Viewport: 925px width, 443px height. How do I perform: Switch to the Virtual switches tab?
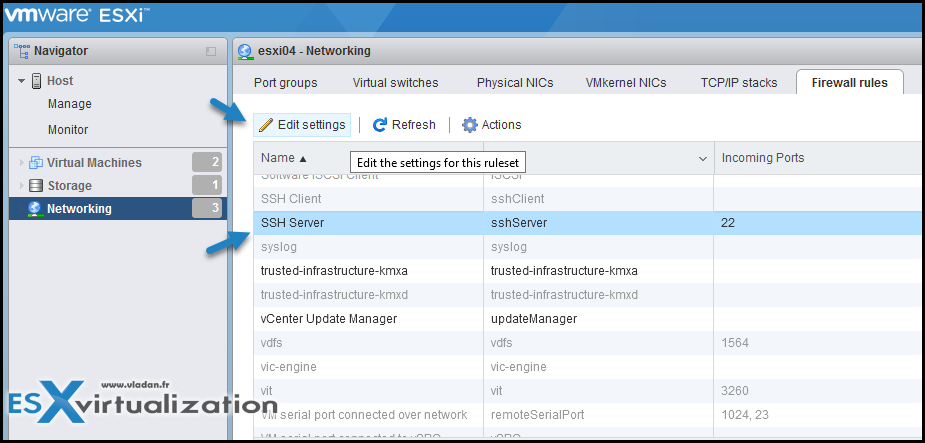click(395, 83)
